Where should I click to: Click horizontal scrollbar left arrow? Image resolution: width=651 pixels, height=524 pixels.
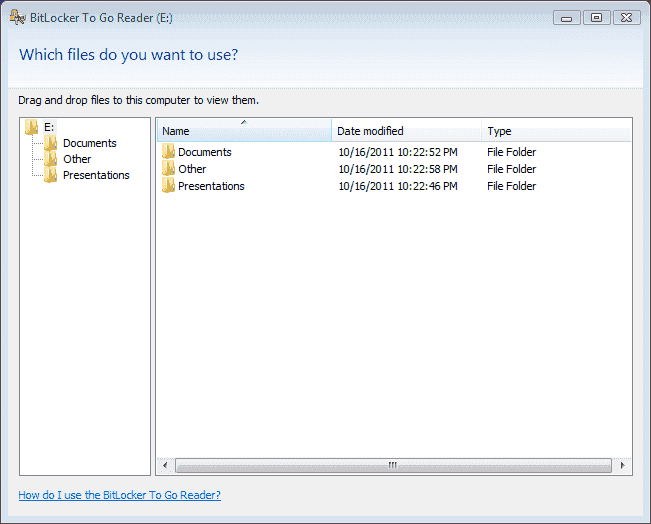166,465
